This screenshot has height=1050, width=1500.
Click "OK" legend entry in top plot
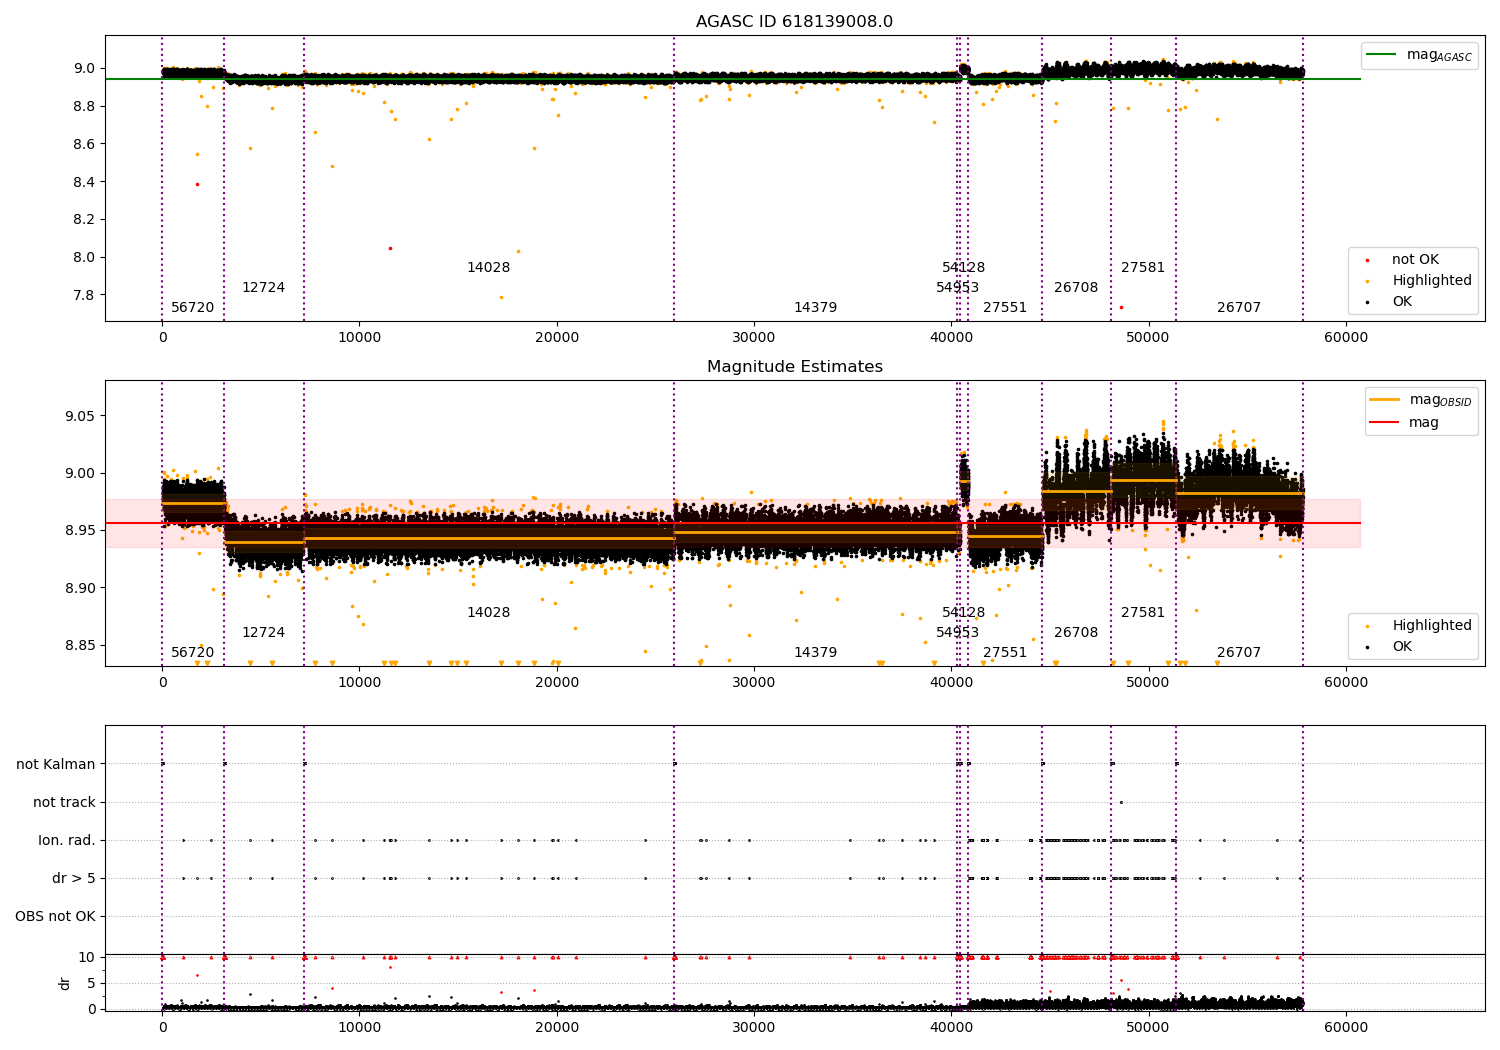point(1402,302)
